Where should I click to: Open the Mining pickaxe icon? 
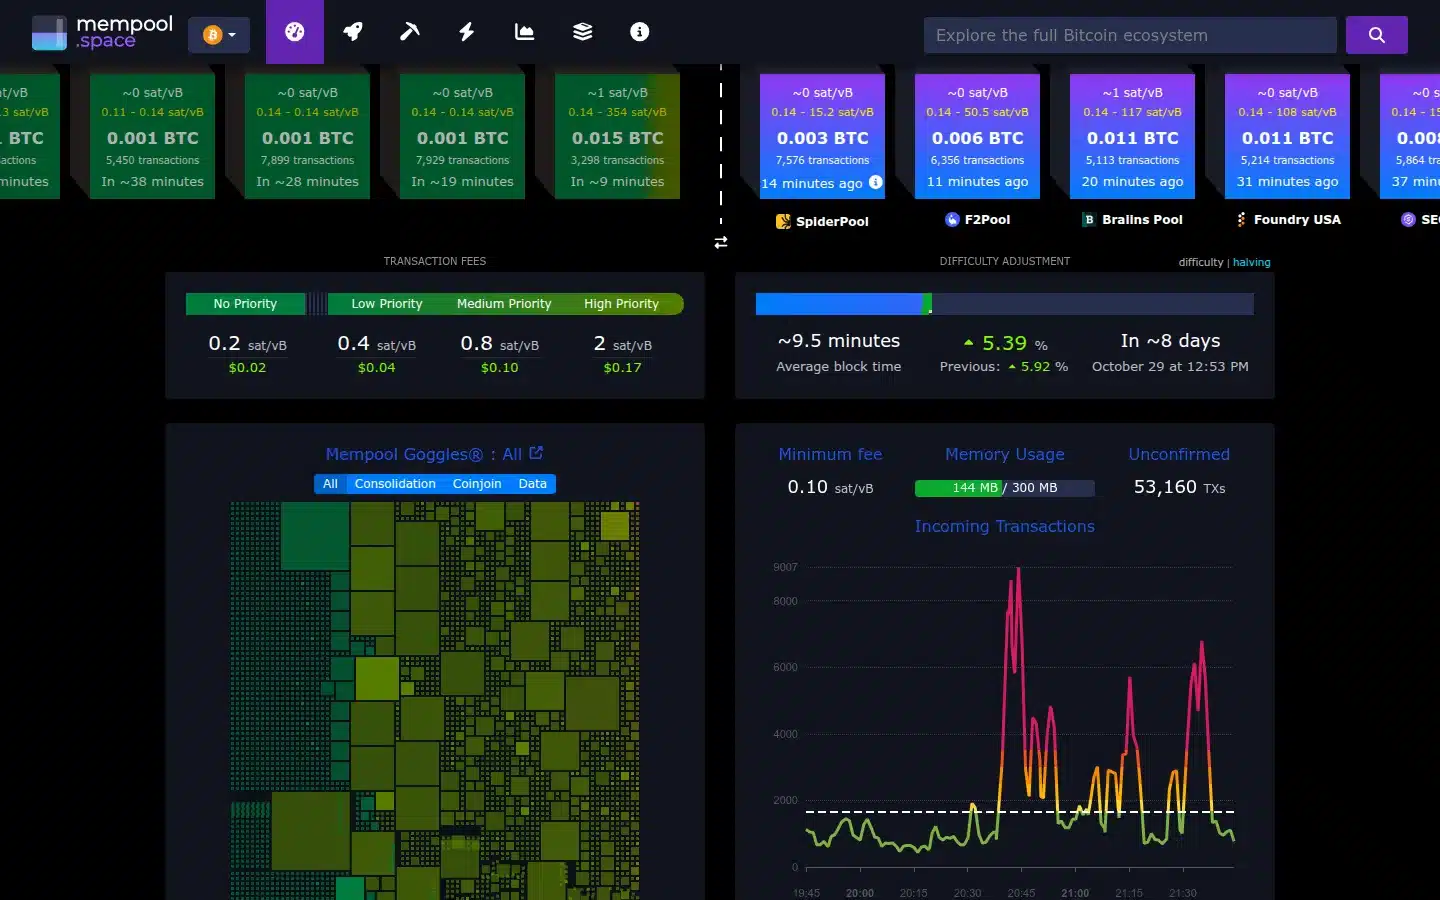(x=409, y=32)
